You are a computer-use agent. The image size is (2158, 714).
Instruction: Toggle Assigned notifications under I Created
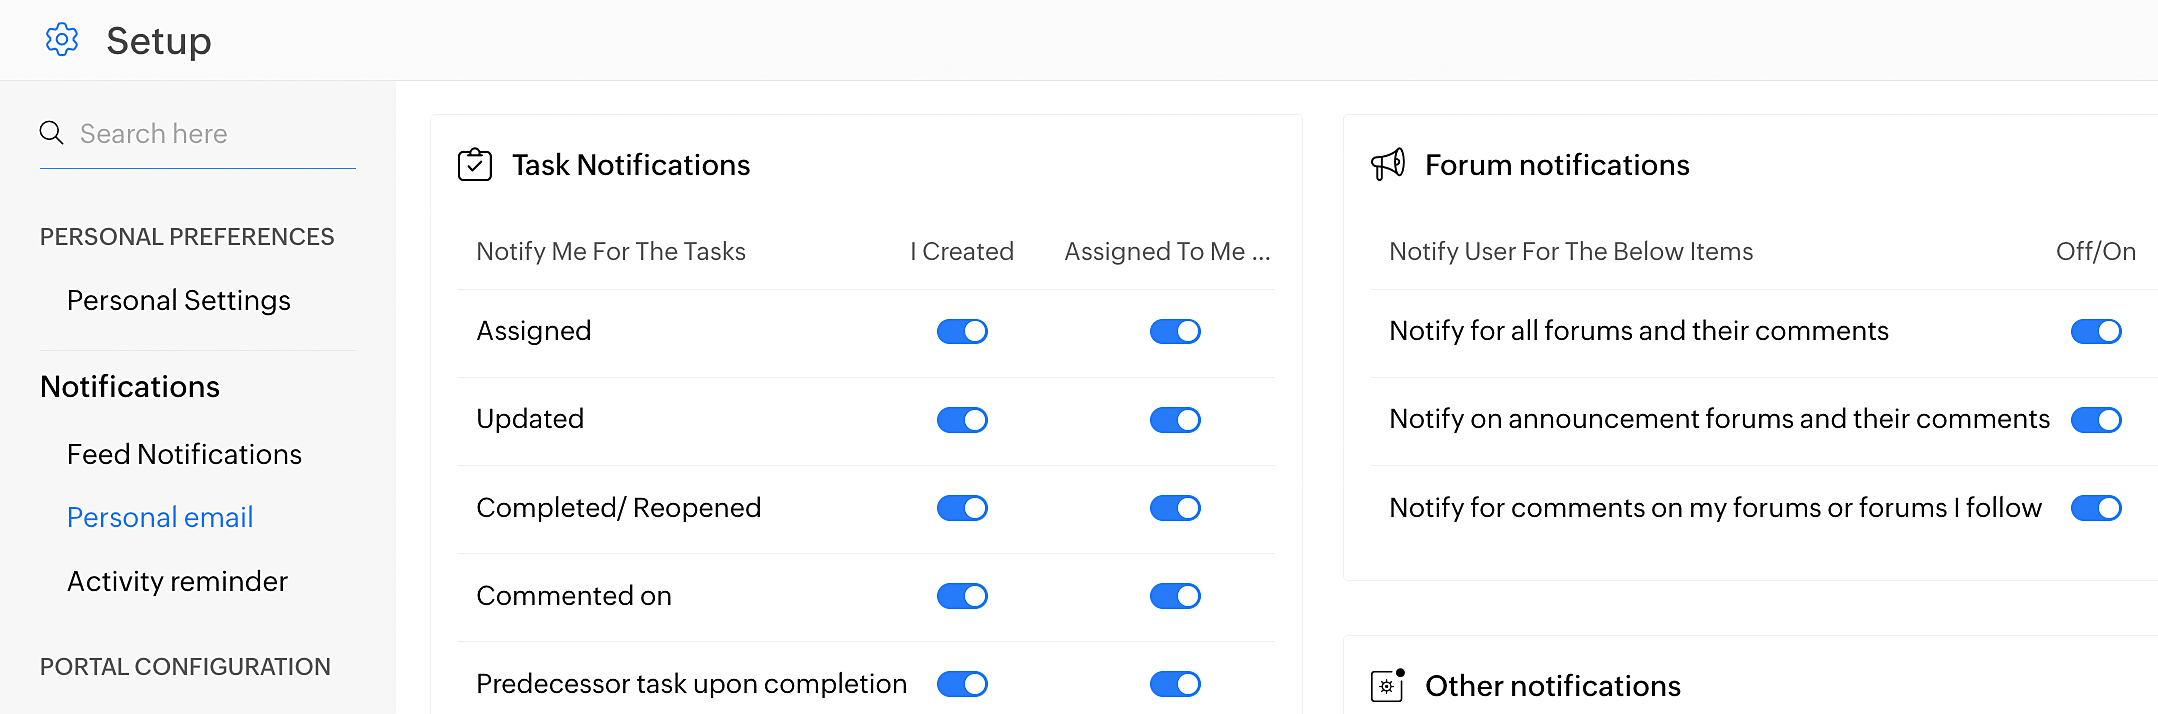click(x=961, y=331)
